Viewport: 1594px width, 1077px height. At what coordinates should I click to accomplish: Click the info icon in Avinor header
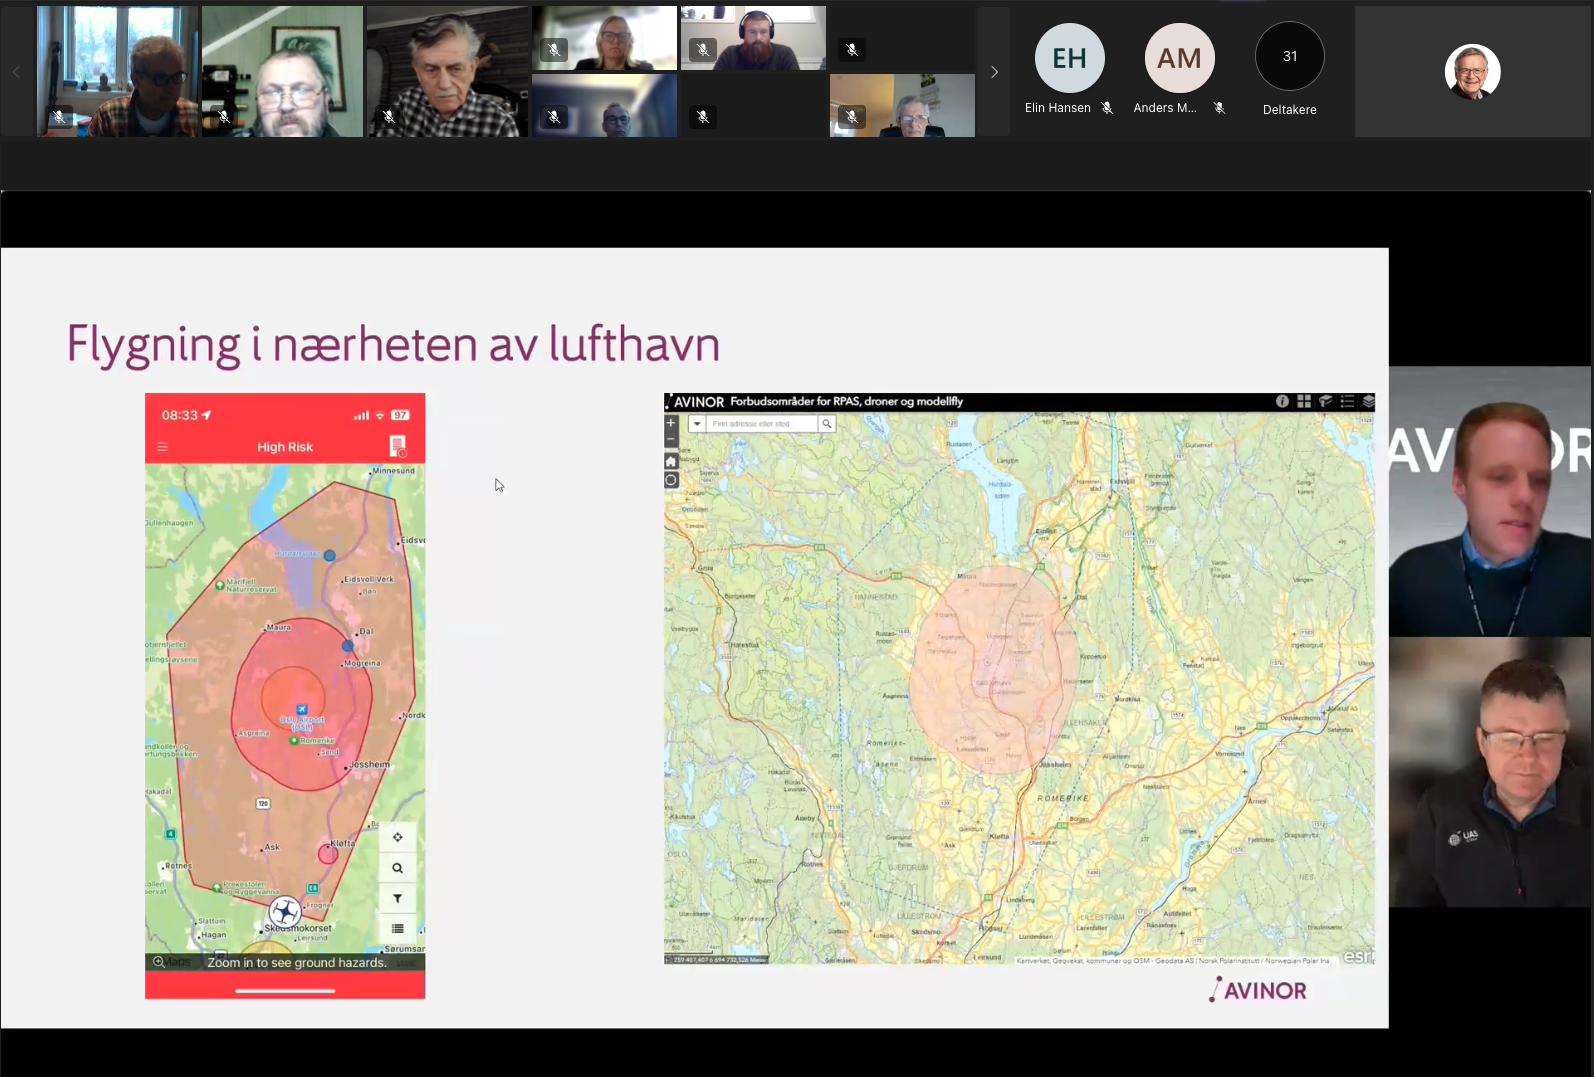1282,401
